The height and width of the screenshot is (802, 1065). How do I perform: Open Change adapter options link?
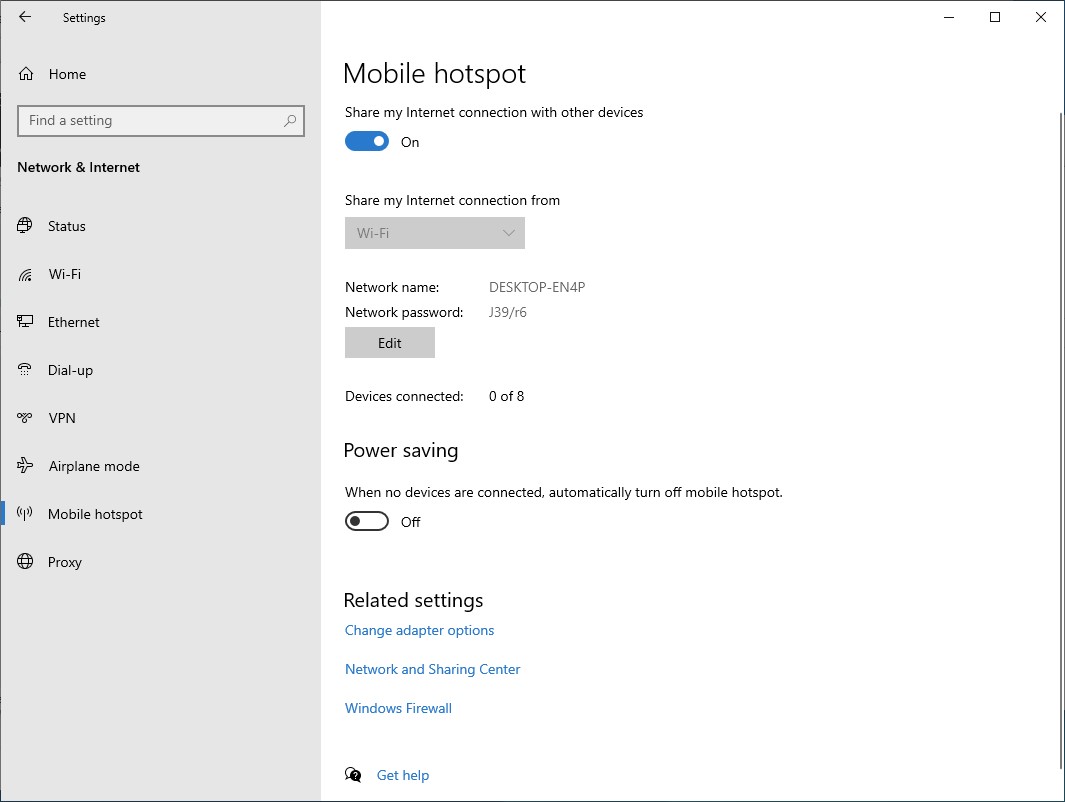419,630
